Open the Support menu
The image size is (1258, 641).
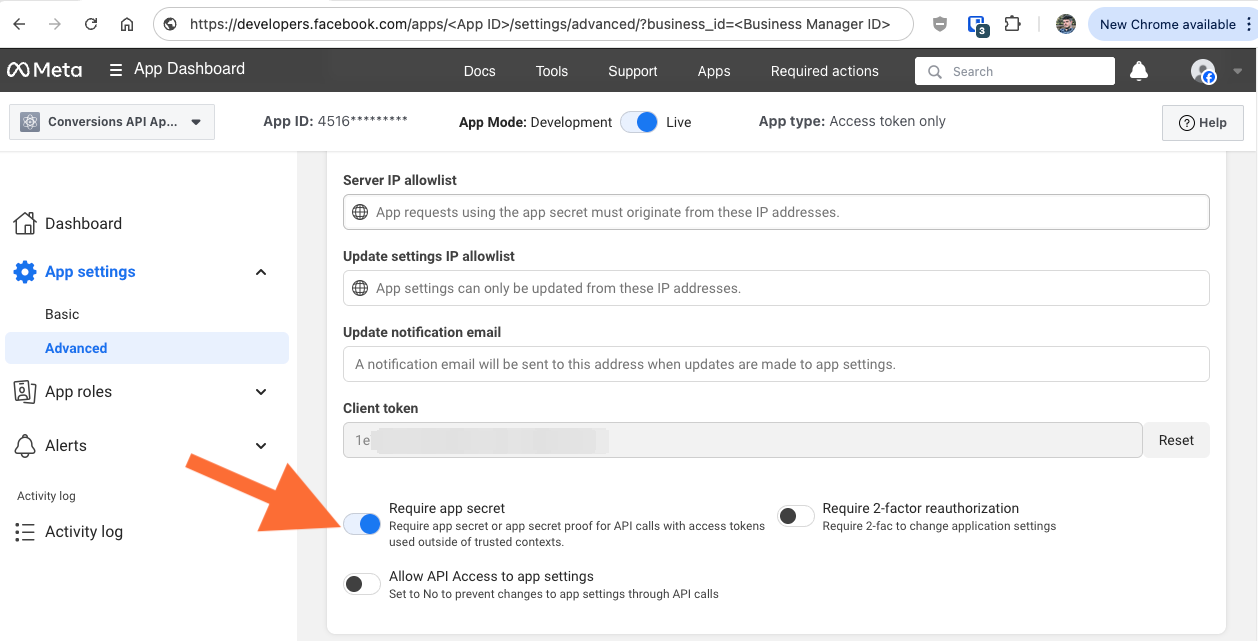click(x=633, y=71)
